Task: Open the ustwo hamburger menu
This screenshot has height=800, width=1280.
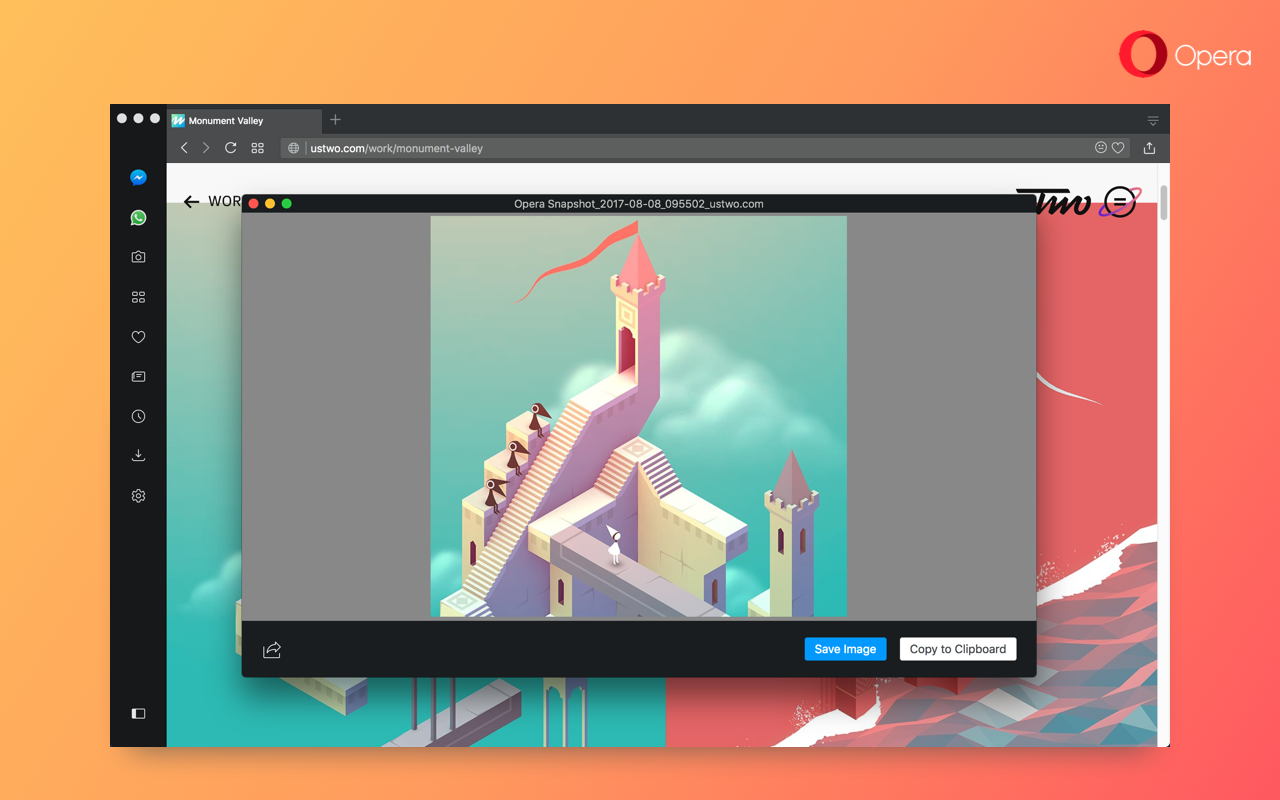Action: [x=1121, y=203]
